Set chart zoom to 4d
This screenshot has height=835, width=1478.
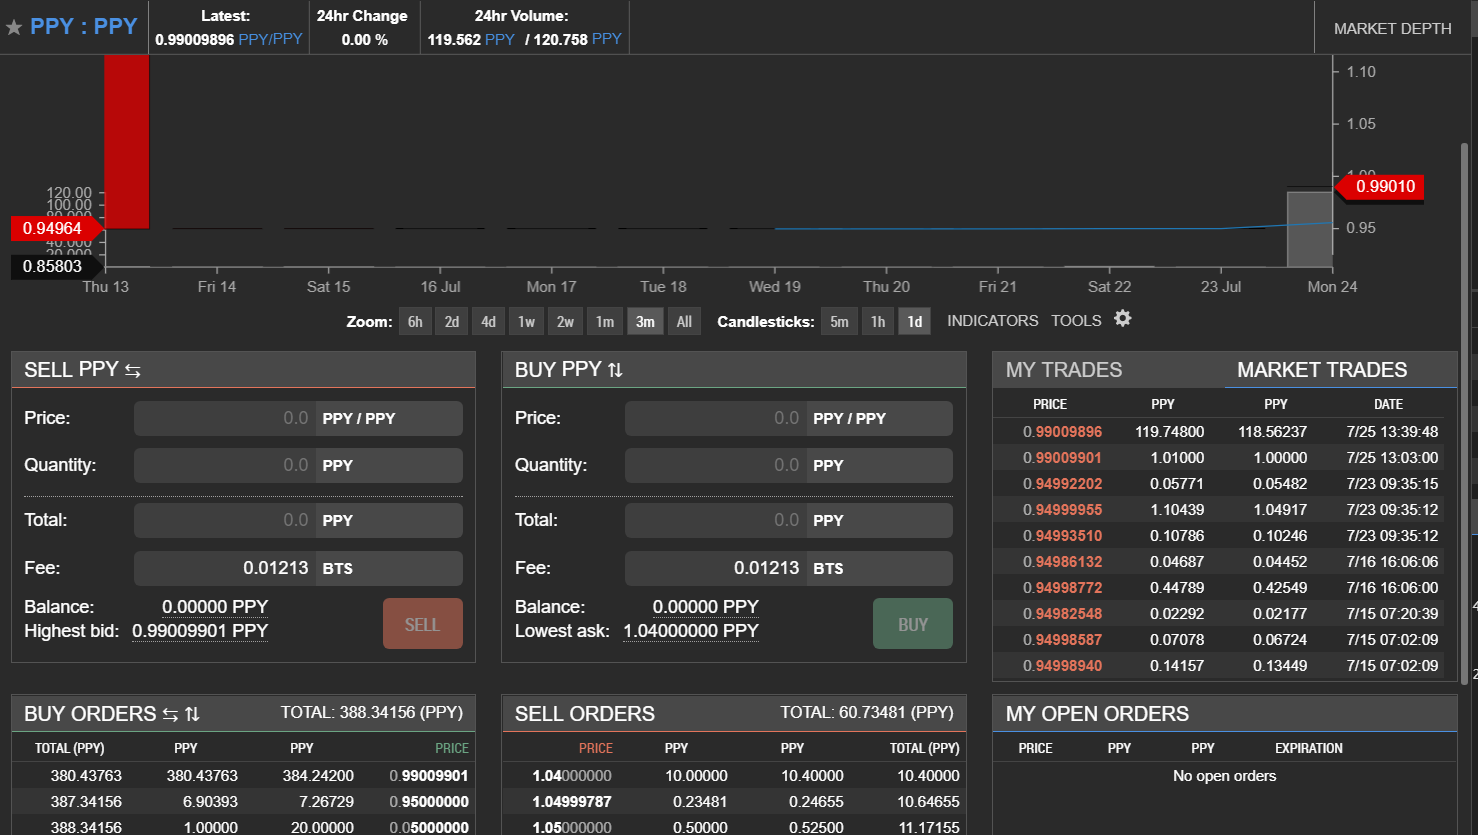(488, 321)
